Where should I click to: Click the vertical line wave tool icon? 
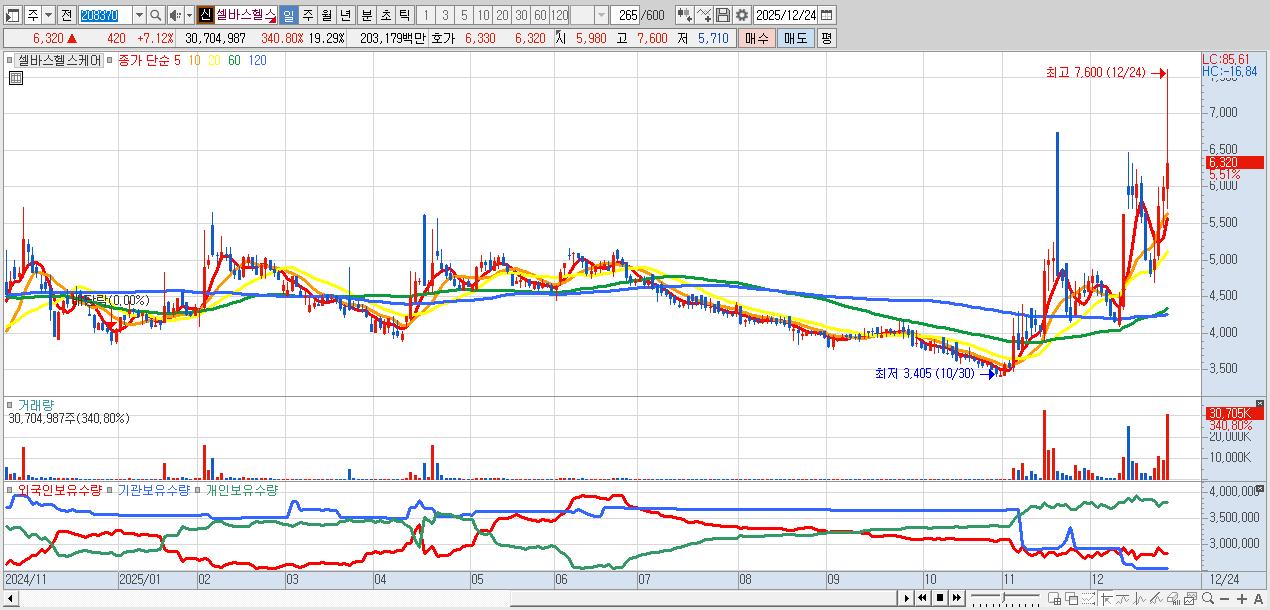point(1139,598)
